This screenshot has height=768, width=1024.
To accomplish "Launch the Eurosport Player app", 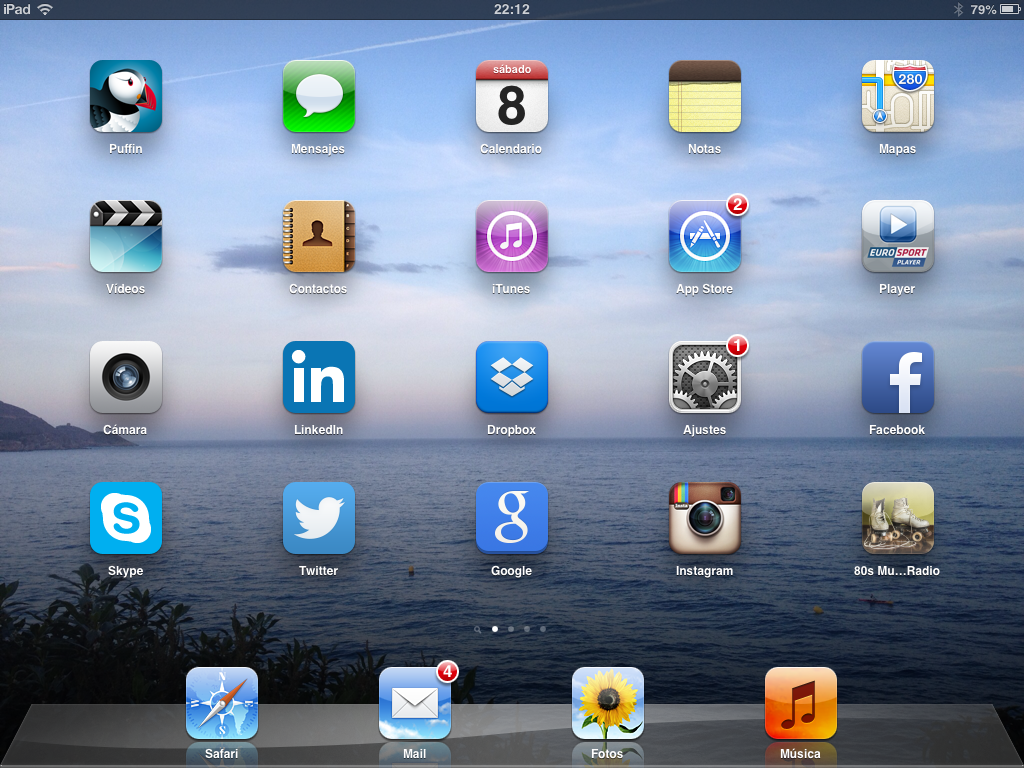I will [x=897, y=236].
